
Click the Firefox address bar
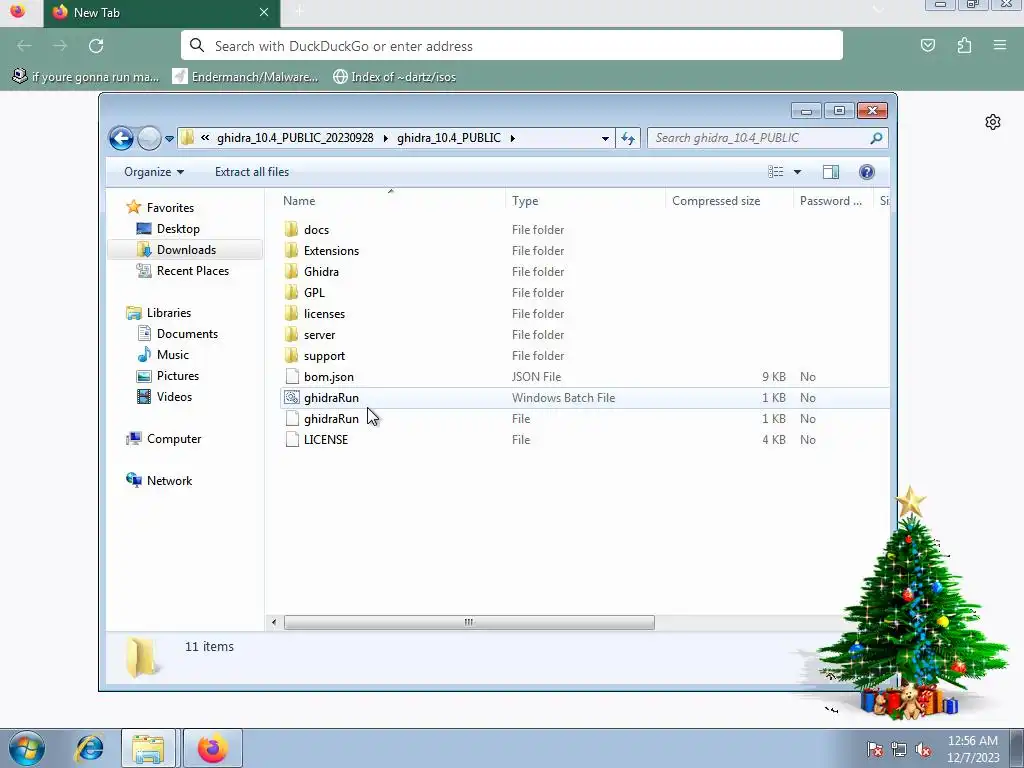(511, 46)
